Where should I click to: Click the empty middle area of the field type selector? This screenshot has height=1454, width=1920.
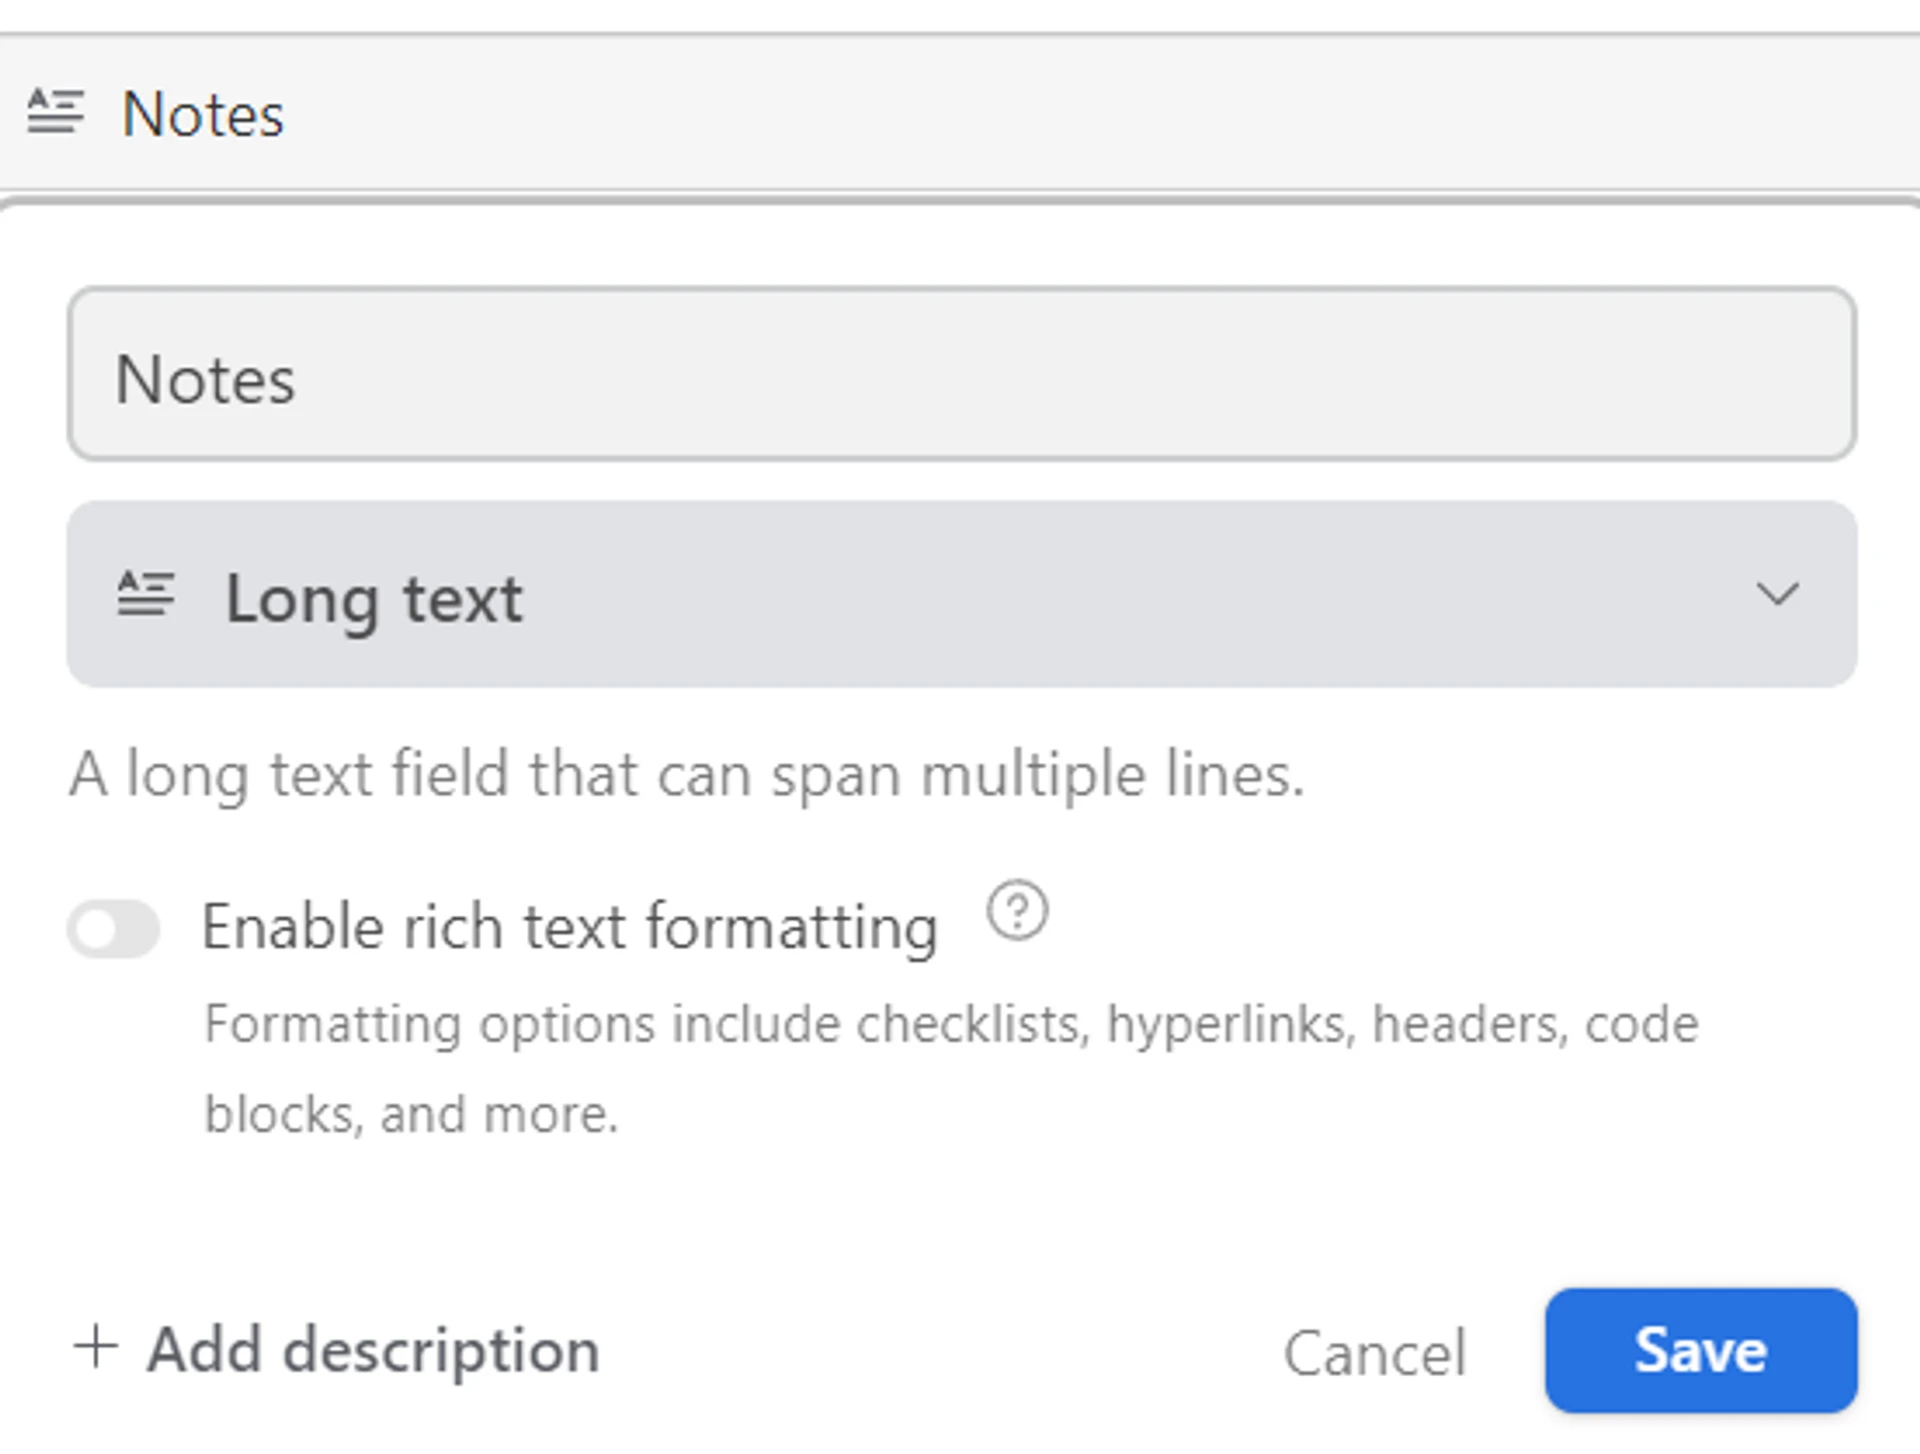(1100, 595)
